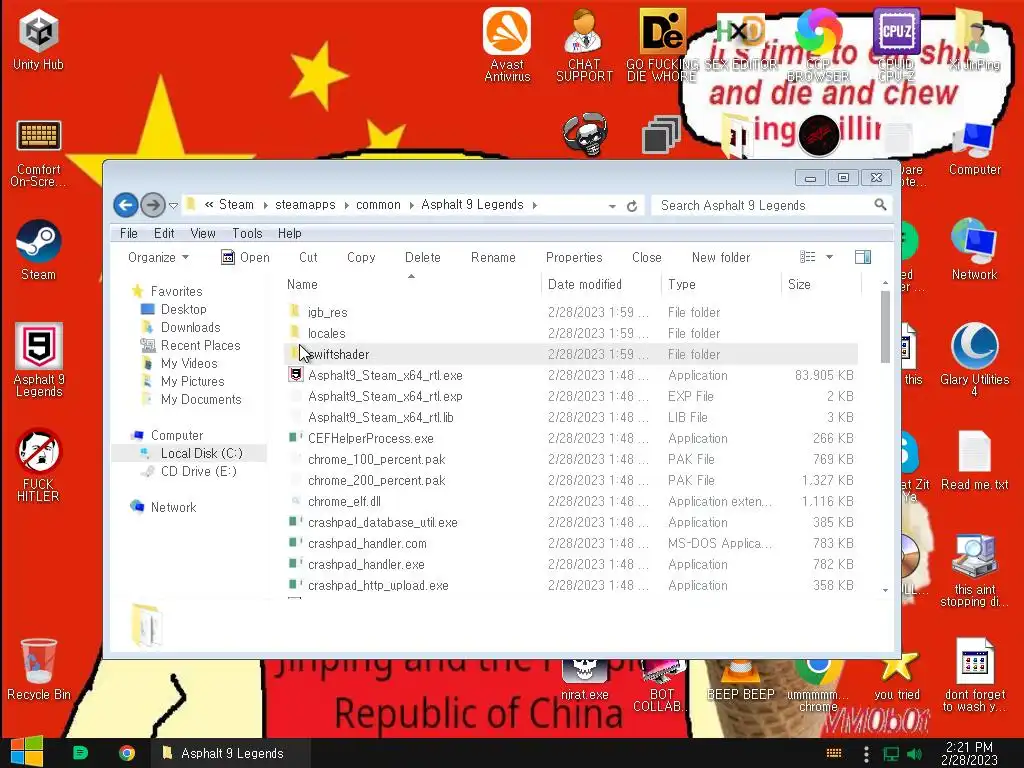Expand the chevron after Asphalt 9 Legends path

tap(535, 205)
